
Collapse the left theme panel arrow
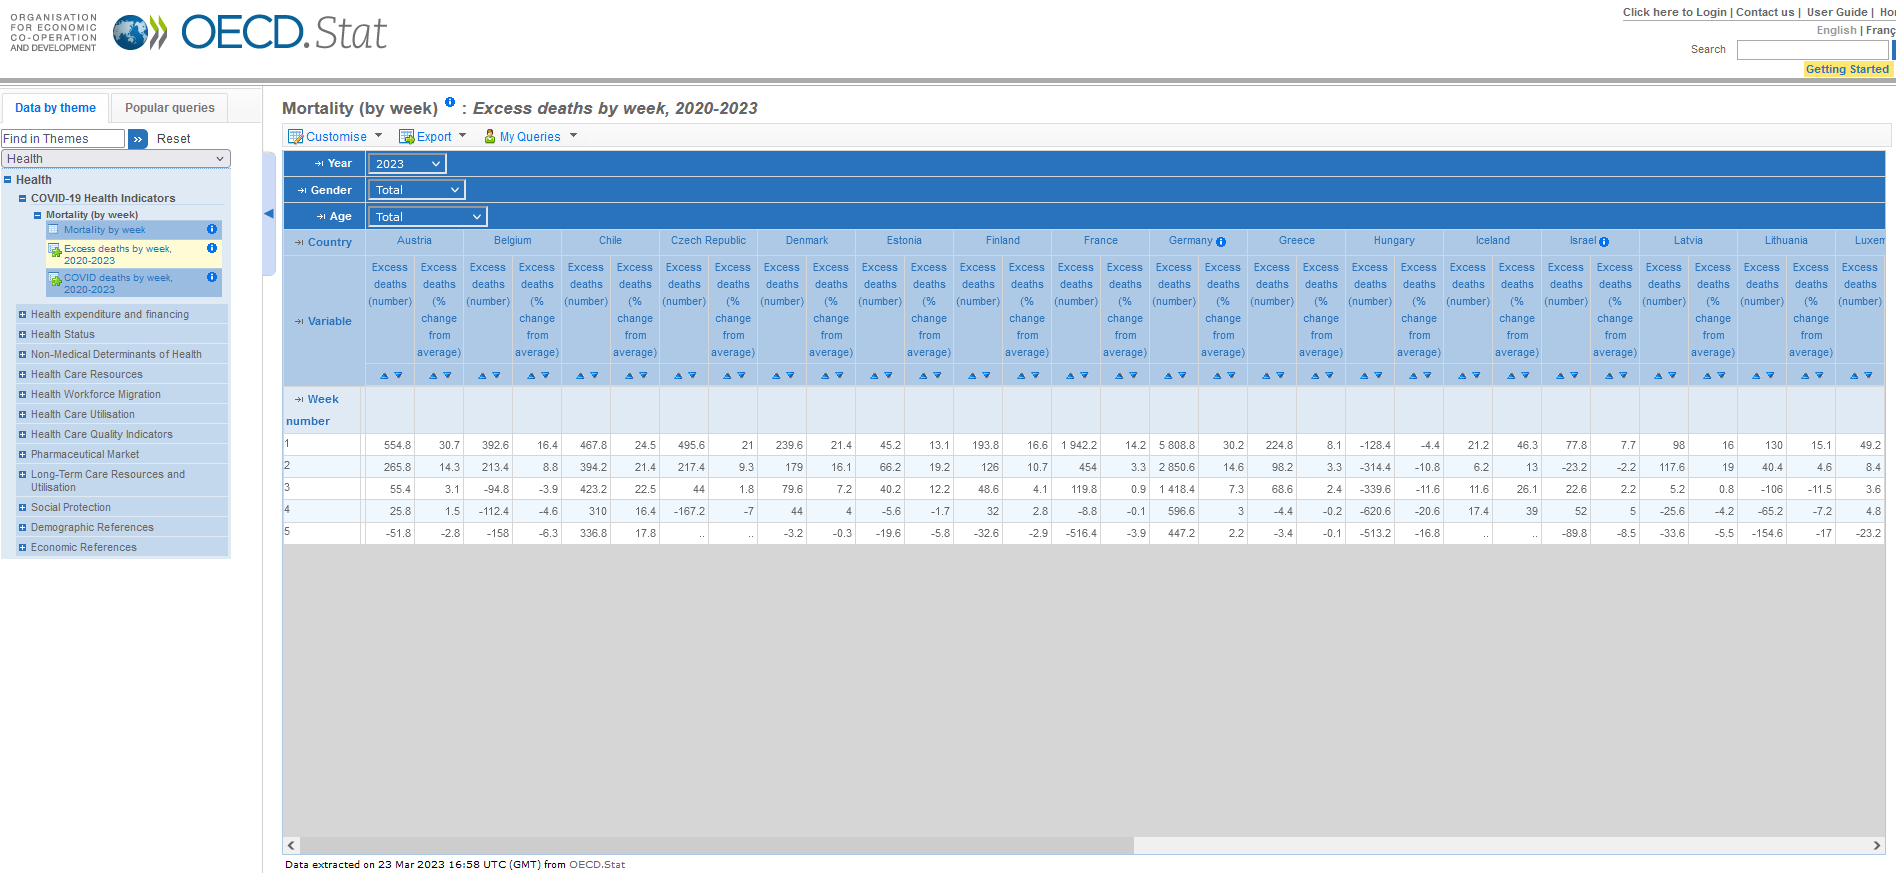click(x=268, y=213)
